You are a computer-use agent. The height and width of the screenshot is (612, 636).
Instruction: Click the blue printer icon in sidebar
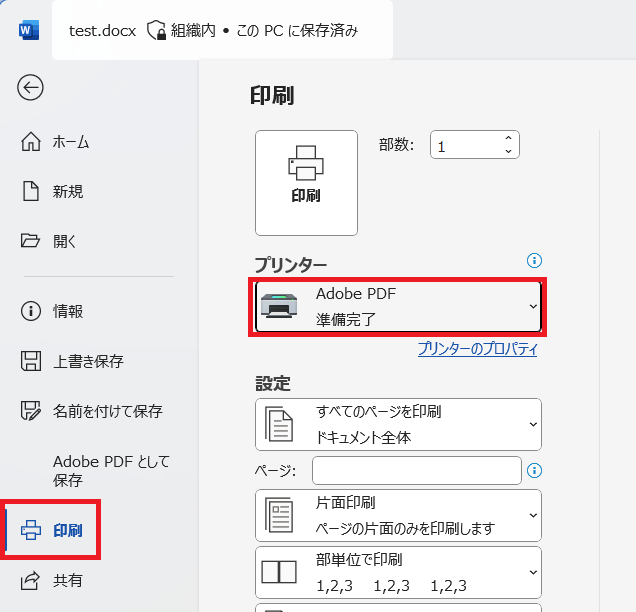coord(31,530)
